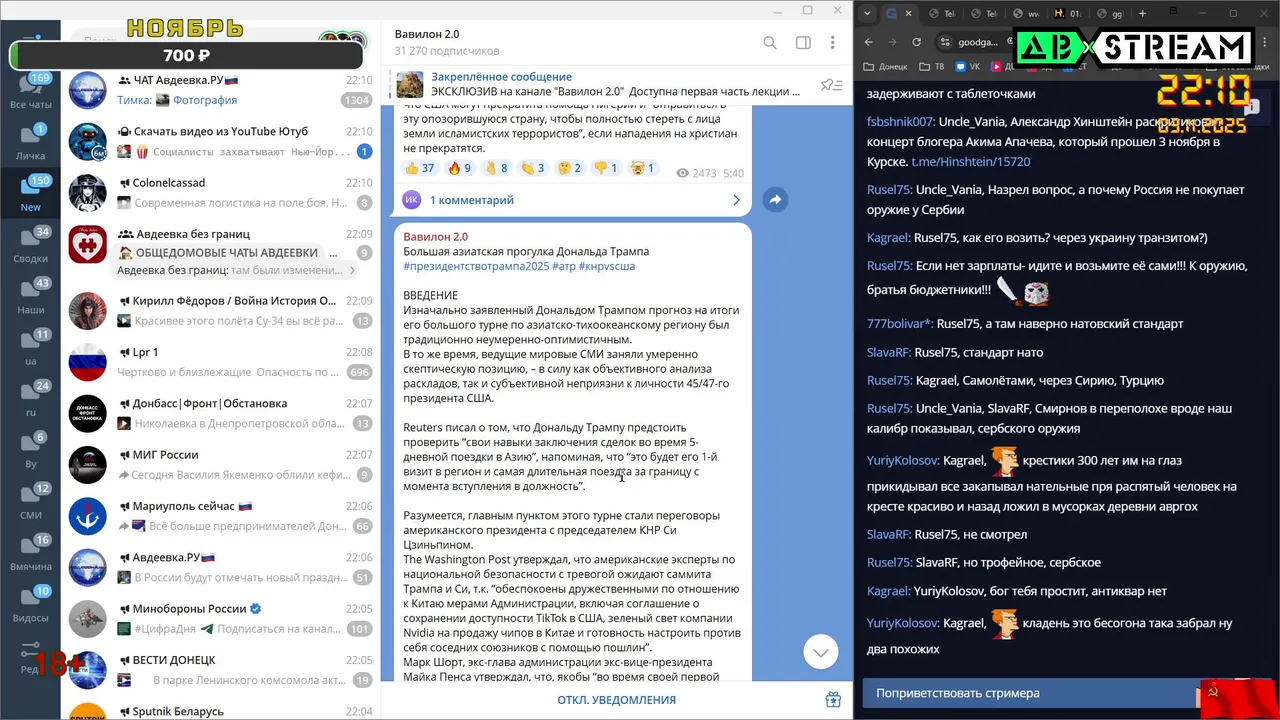Viewport: 1280px width, 720px height.
Task: Open a new browser tab
Action: 1142,13
